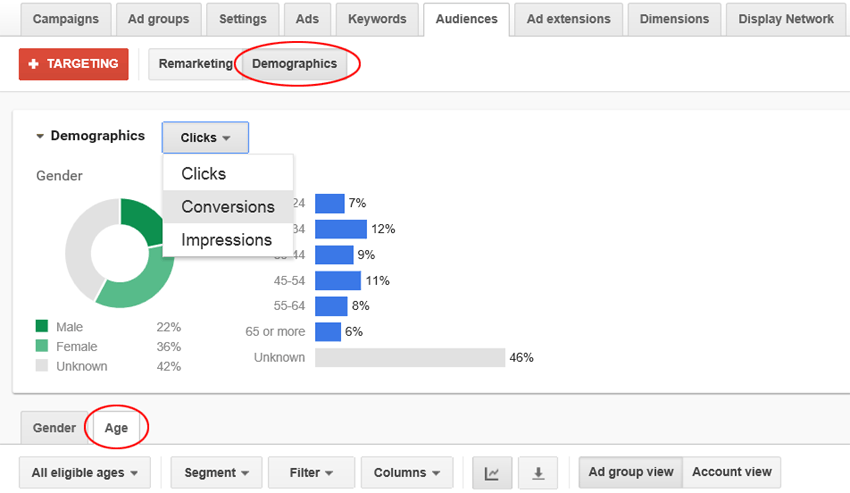Open the All eligible ages dropdown
Screen dimensions: 850x493
85,473
